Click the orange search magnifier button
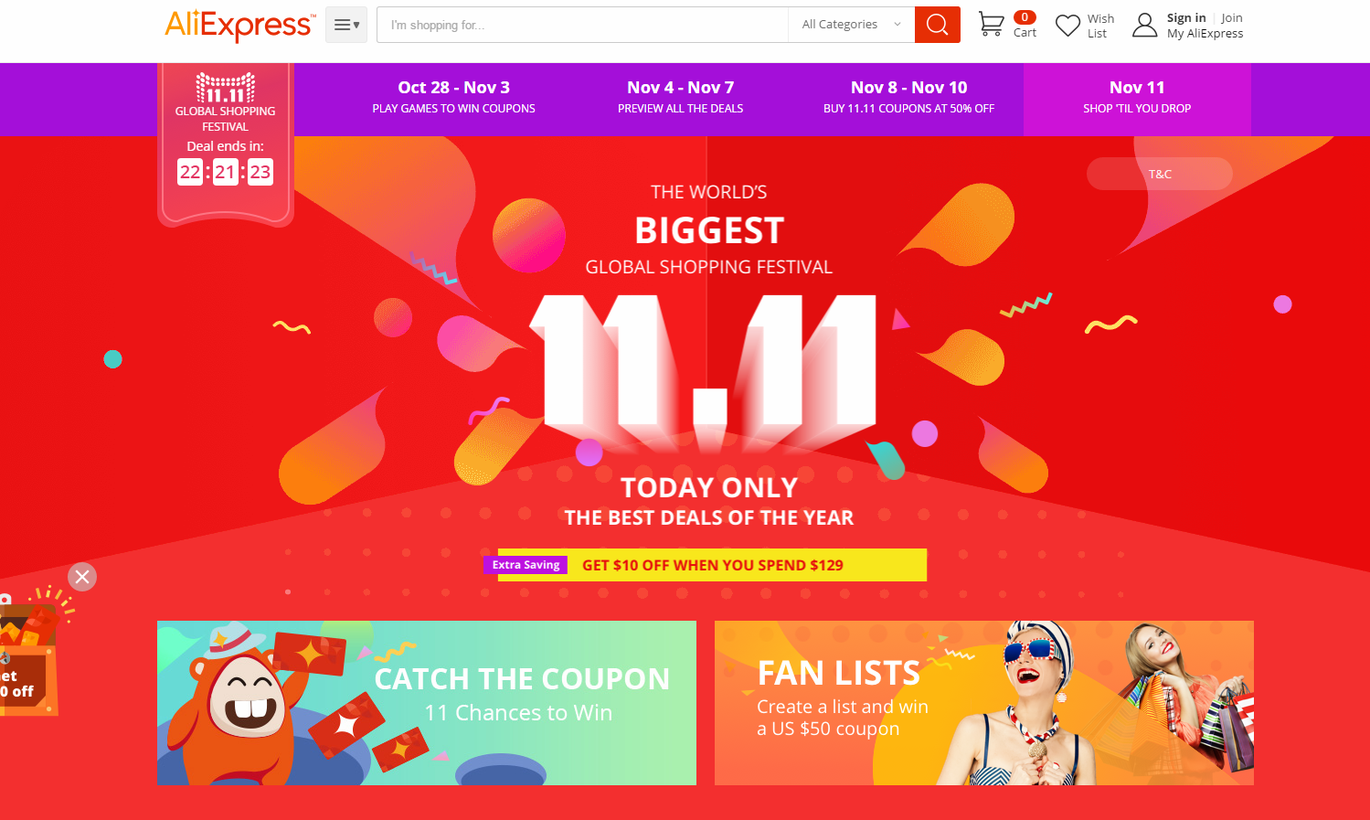1370x820 pixels. 937,25
